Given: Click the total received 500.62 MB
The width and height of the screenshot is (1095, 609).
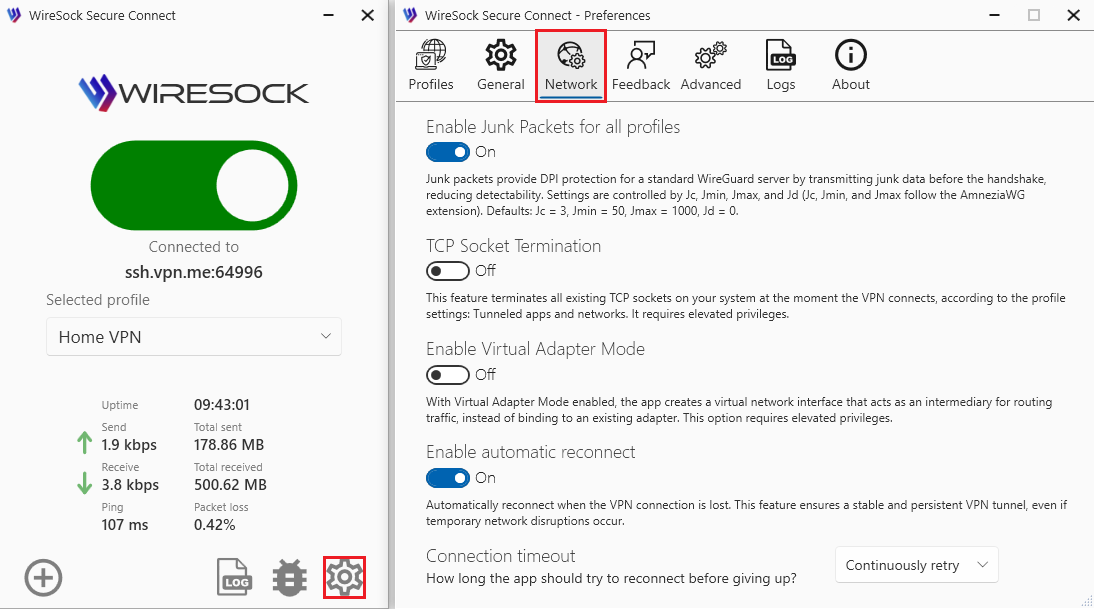Looking at the screenshot, I should pos(230,485).
